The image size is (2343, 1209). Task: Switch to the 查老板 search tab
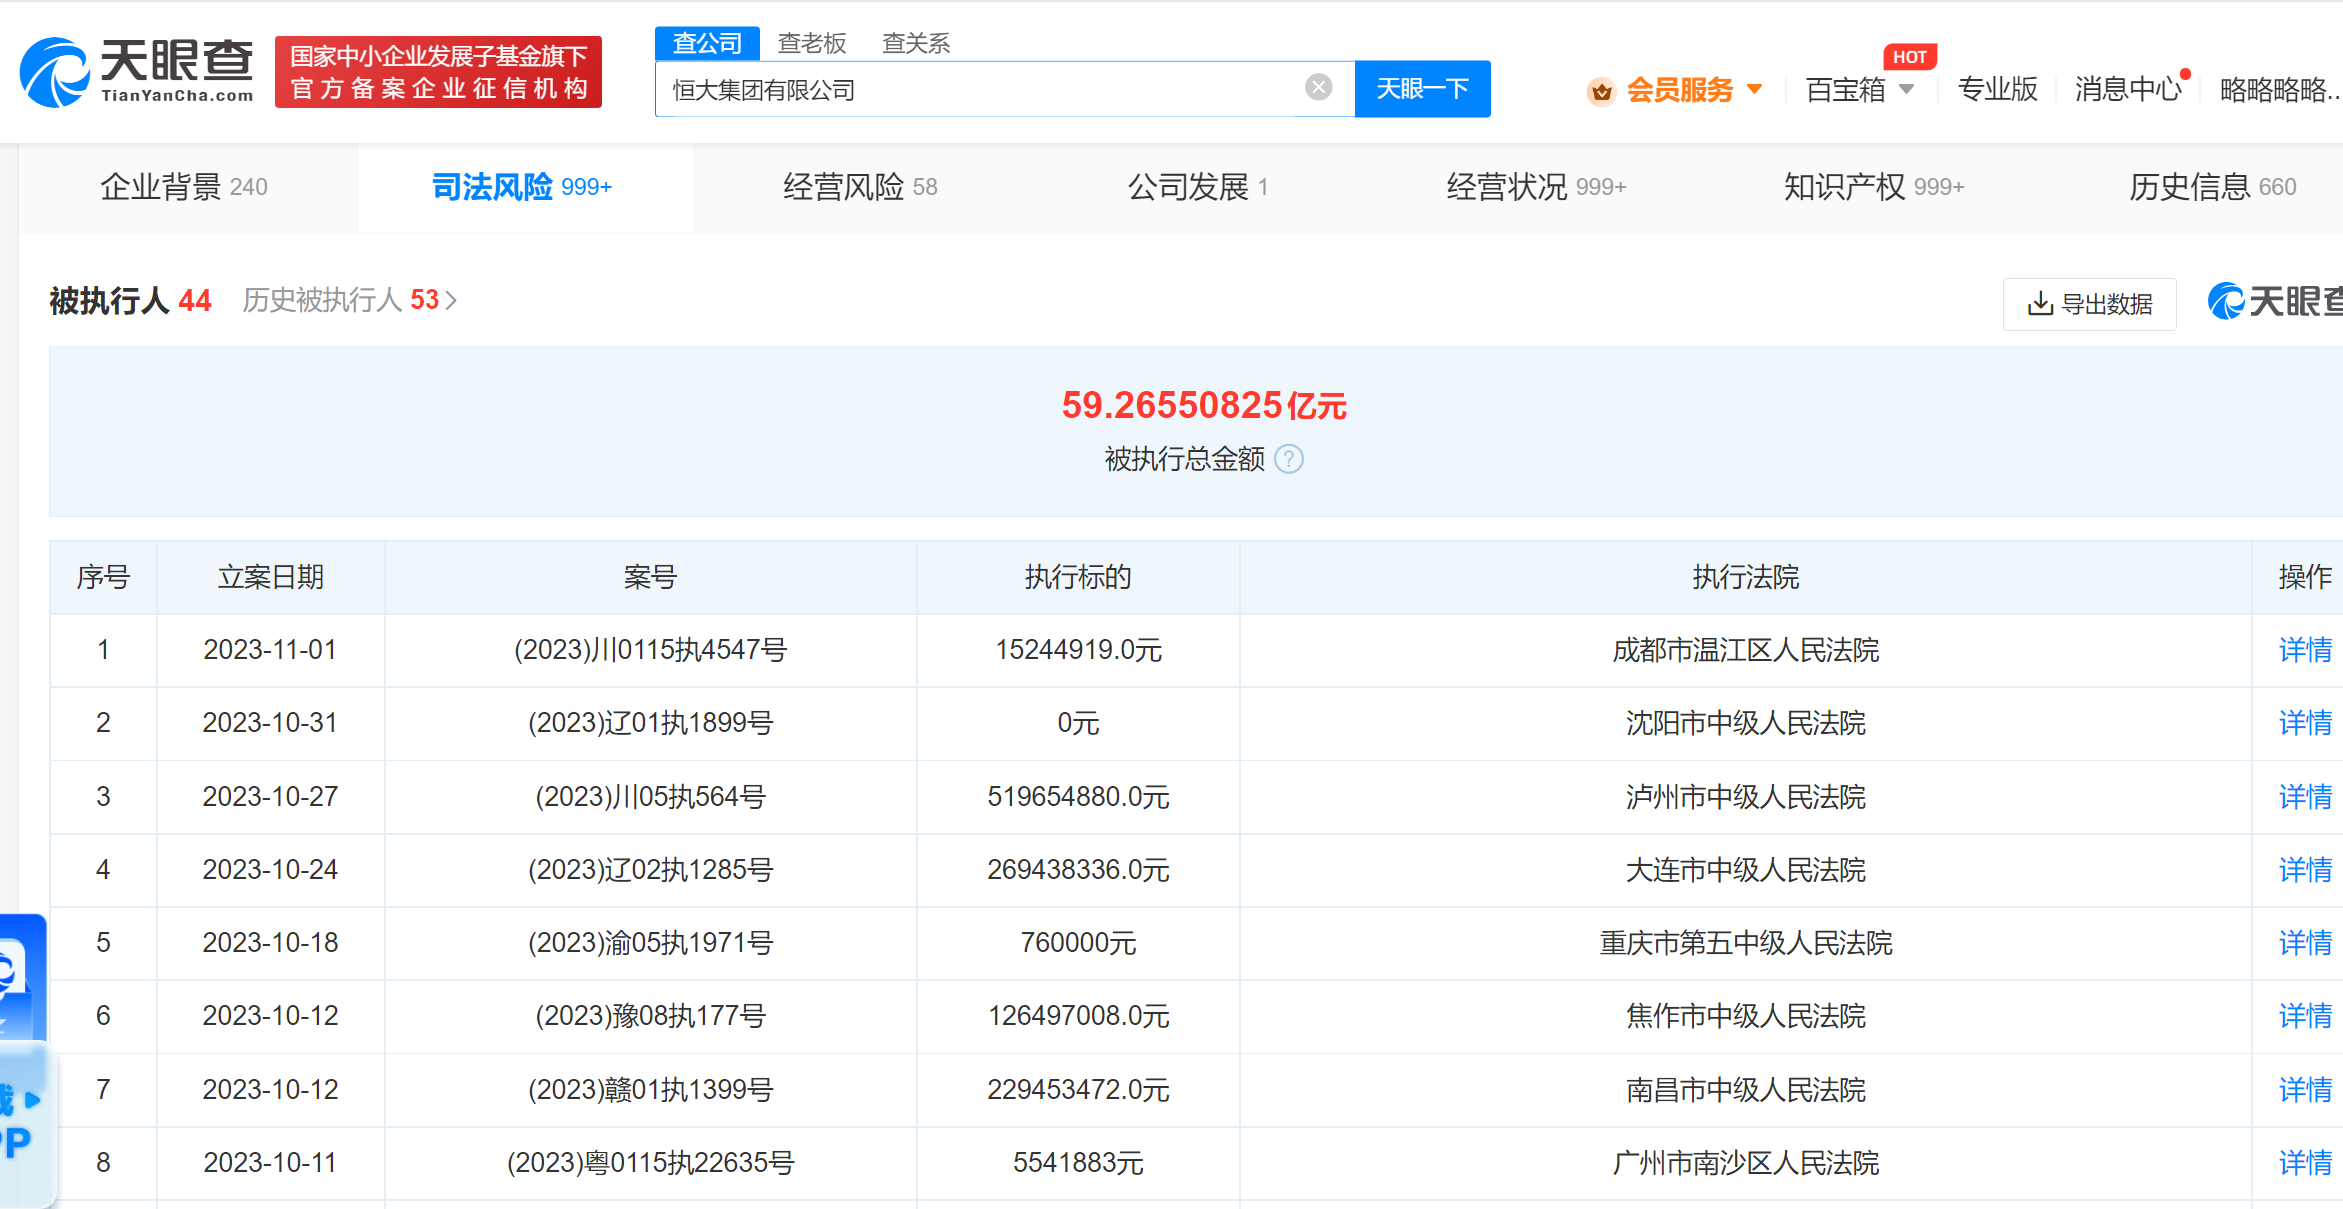pos(812,43)
